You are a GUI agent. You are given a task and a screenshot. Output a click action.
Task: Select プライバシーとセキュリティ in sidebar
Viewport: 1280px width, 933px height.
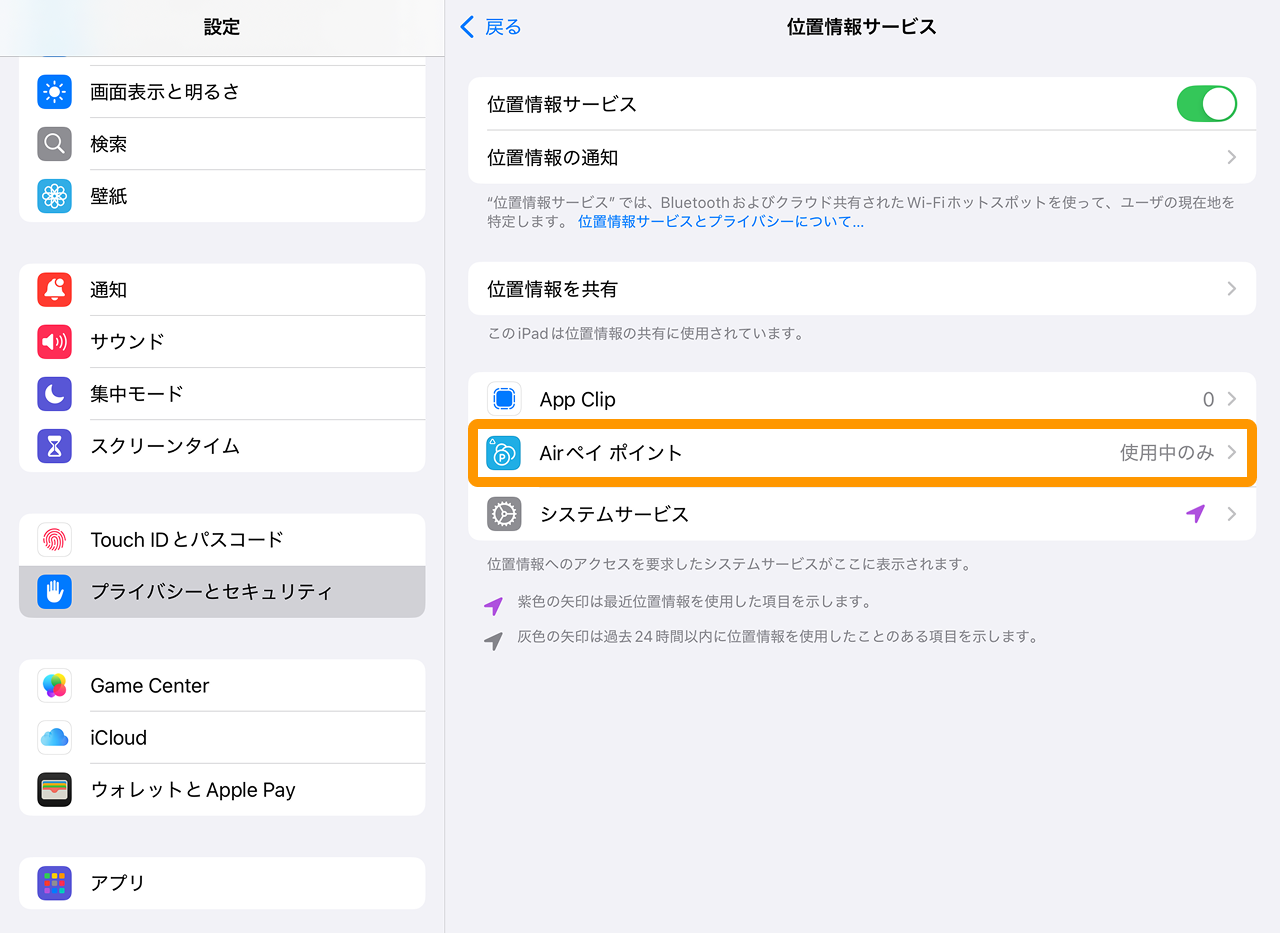pyautogui.click(x=222, y=592)
